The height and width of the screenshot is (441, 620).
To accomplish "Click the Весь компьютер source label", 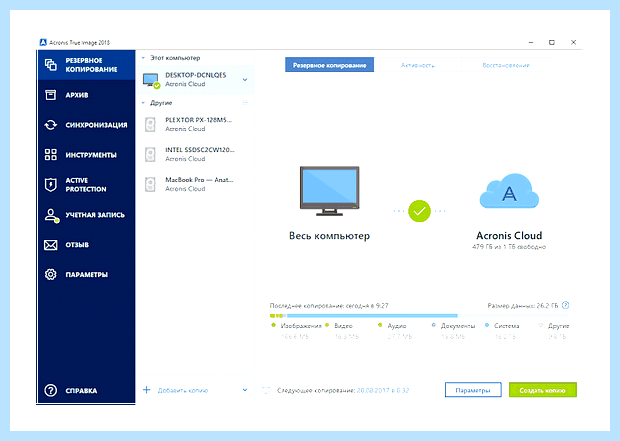I will 329,236.
